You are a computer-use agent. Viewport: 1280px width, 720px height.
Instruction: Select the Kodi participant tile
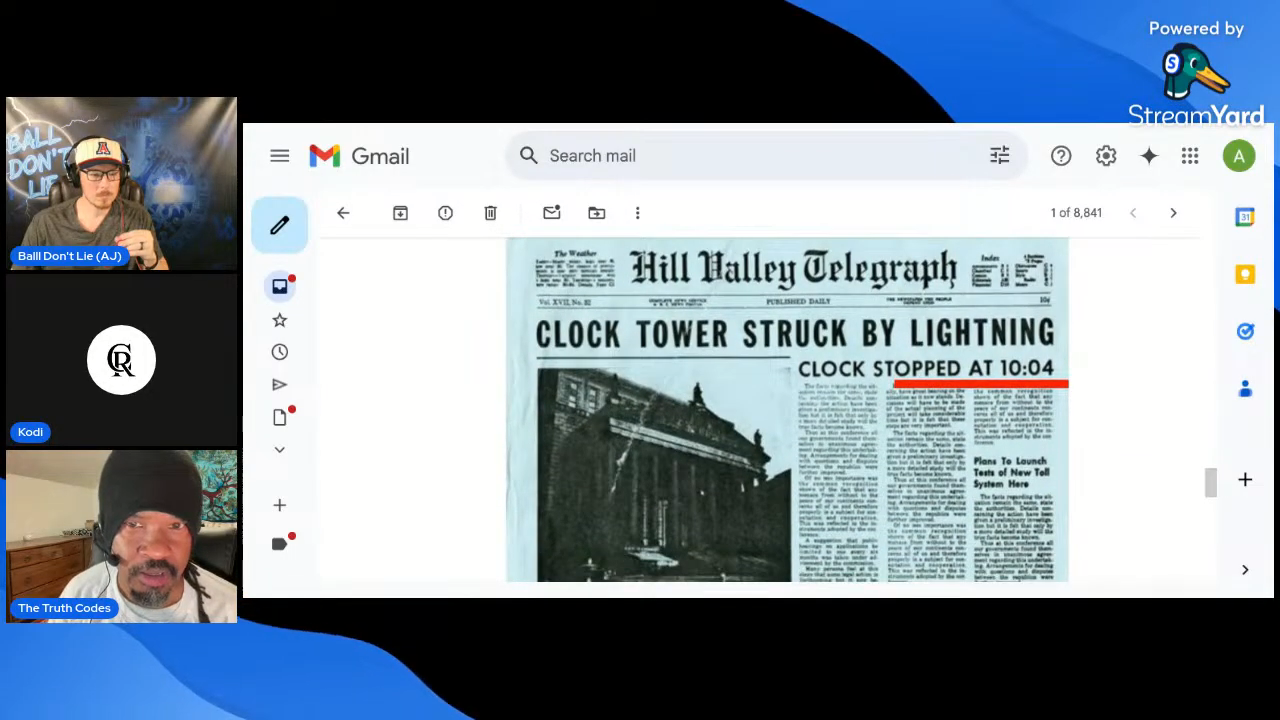click(x=121, y=360)
